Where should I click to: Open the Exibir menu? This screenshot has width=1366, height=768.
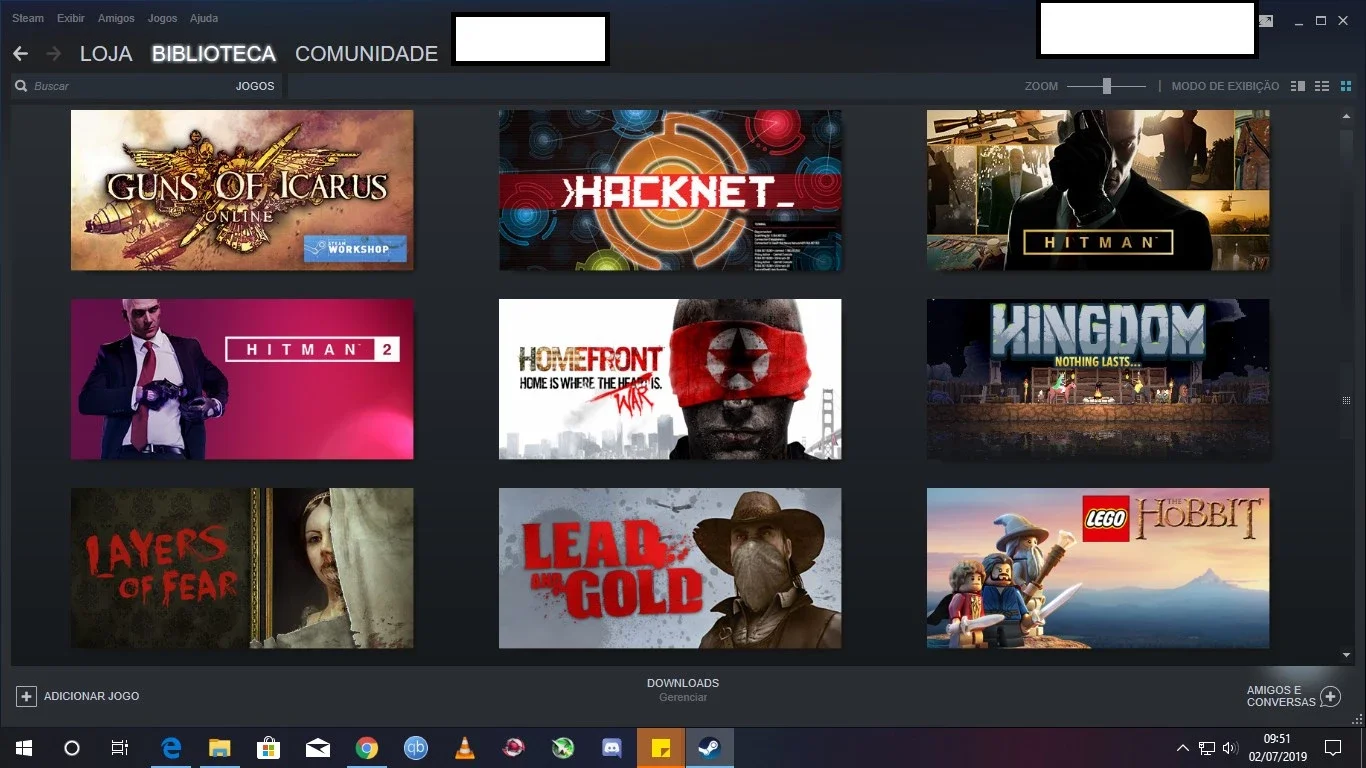tap(71, 18)
